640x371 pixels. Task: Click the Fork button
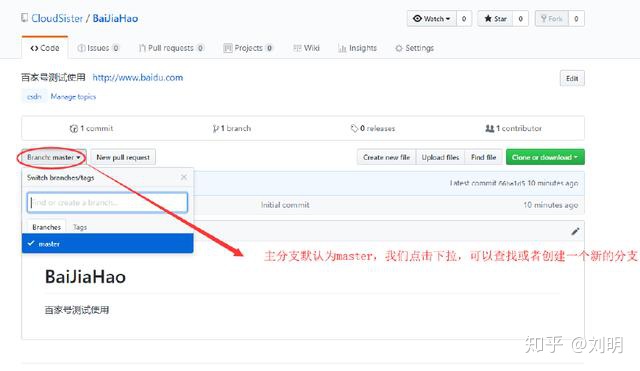(551, 18)
